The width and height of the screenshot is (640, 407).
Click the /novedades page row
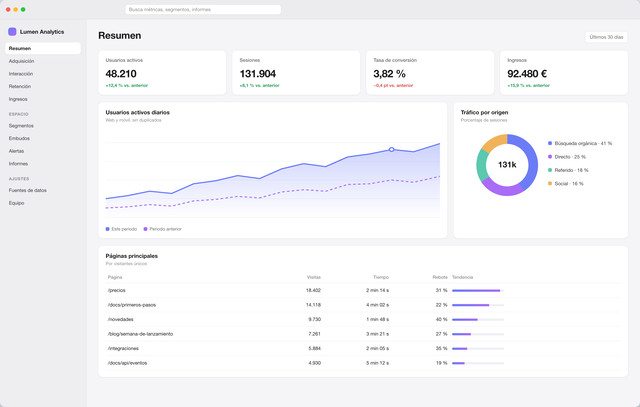tap(363, 319)
